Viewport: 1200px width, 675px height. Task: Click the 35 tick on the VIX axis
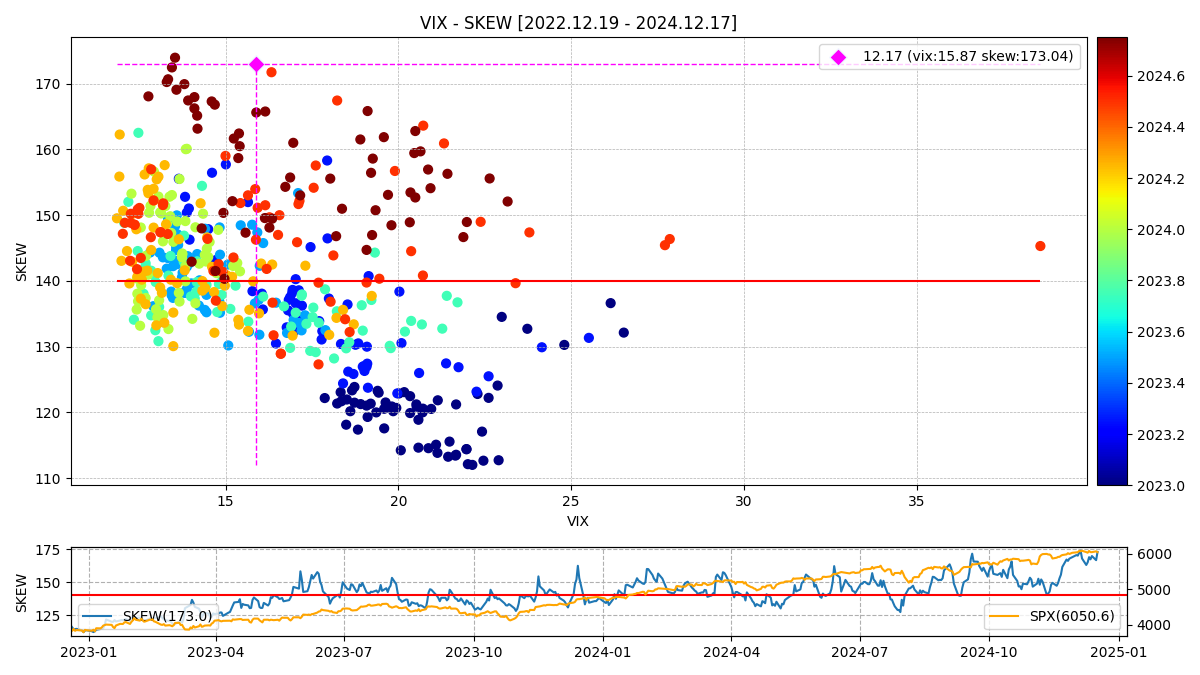tap(916, 500)
